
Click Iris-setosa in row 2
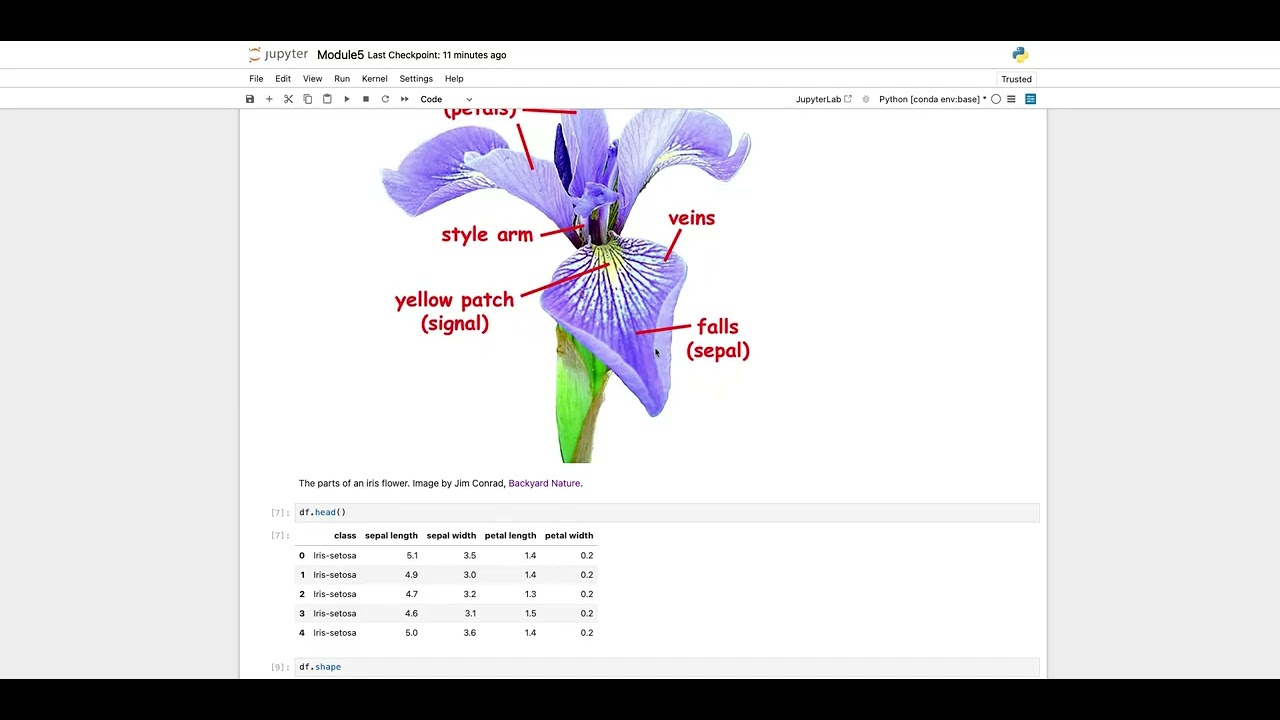point(334,594)
